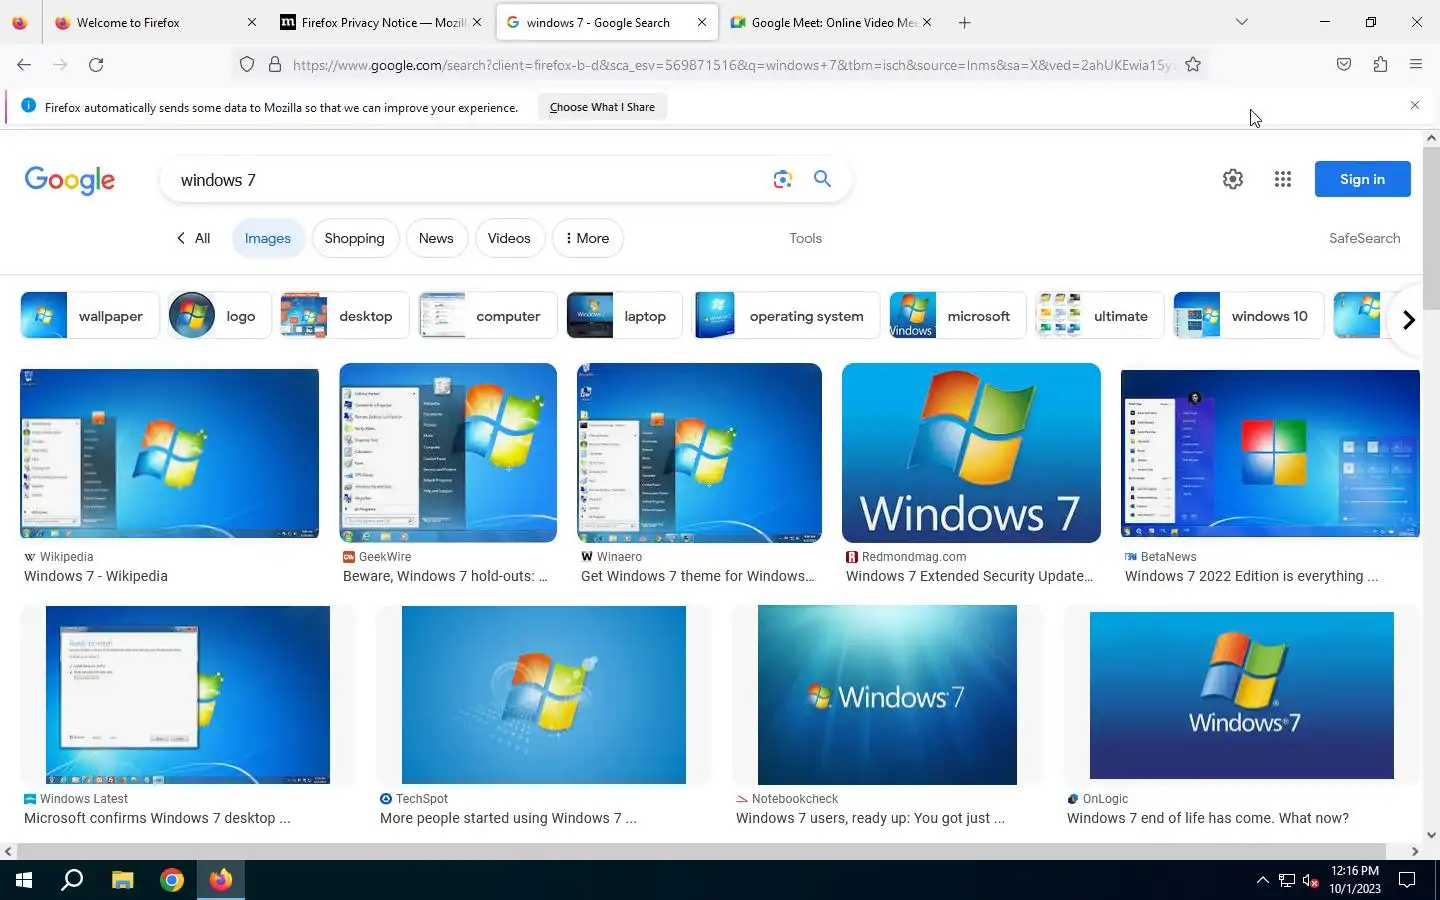Filter by the wallpaper chip
The width and height of the screenshot is (1440, 900).
click(90, 316)
